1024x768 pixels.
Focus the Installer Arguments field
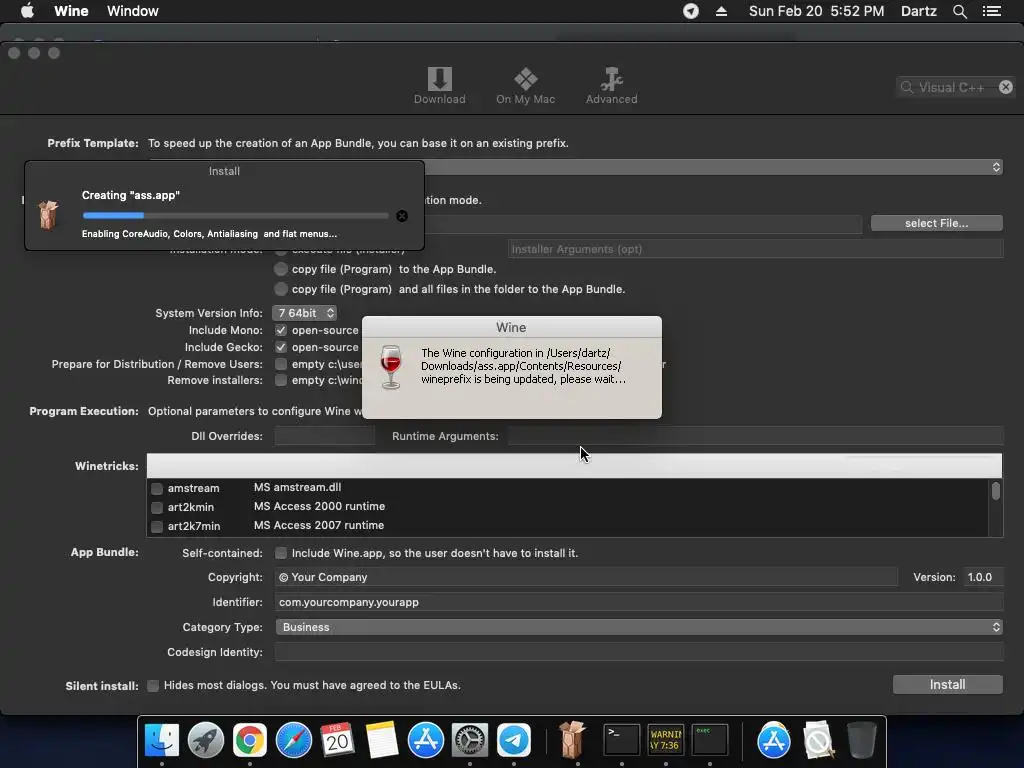coord(755,249)
